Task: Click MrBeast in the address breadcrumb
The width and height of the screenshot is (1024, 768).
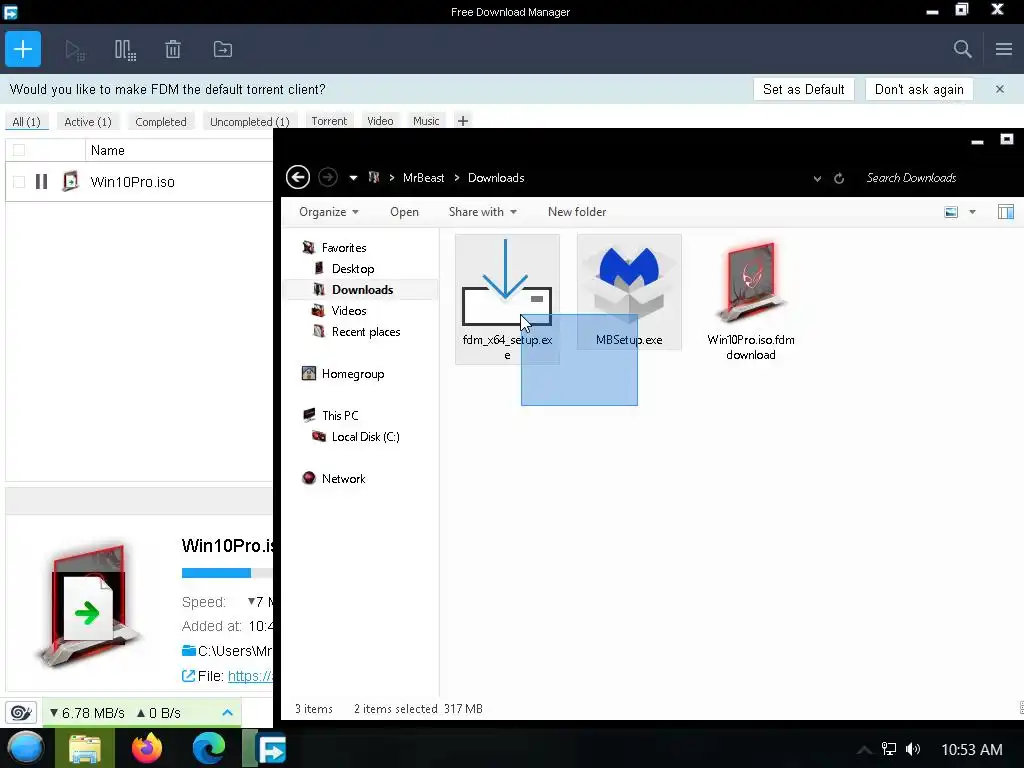Action: click(x=423, y=178)
